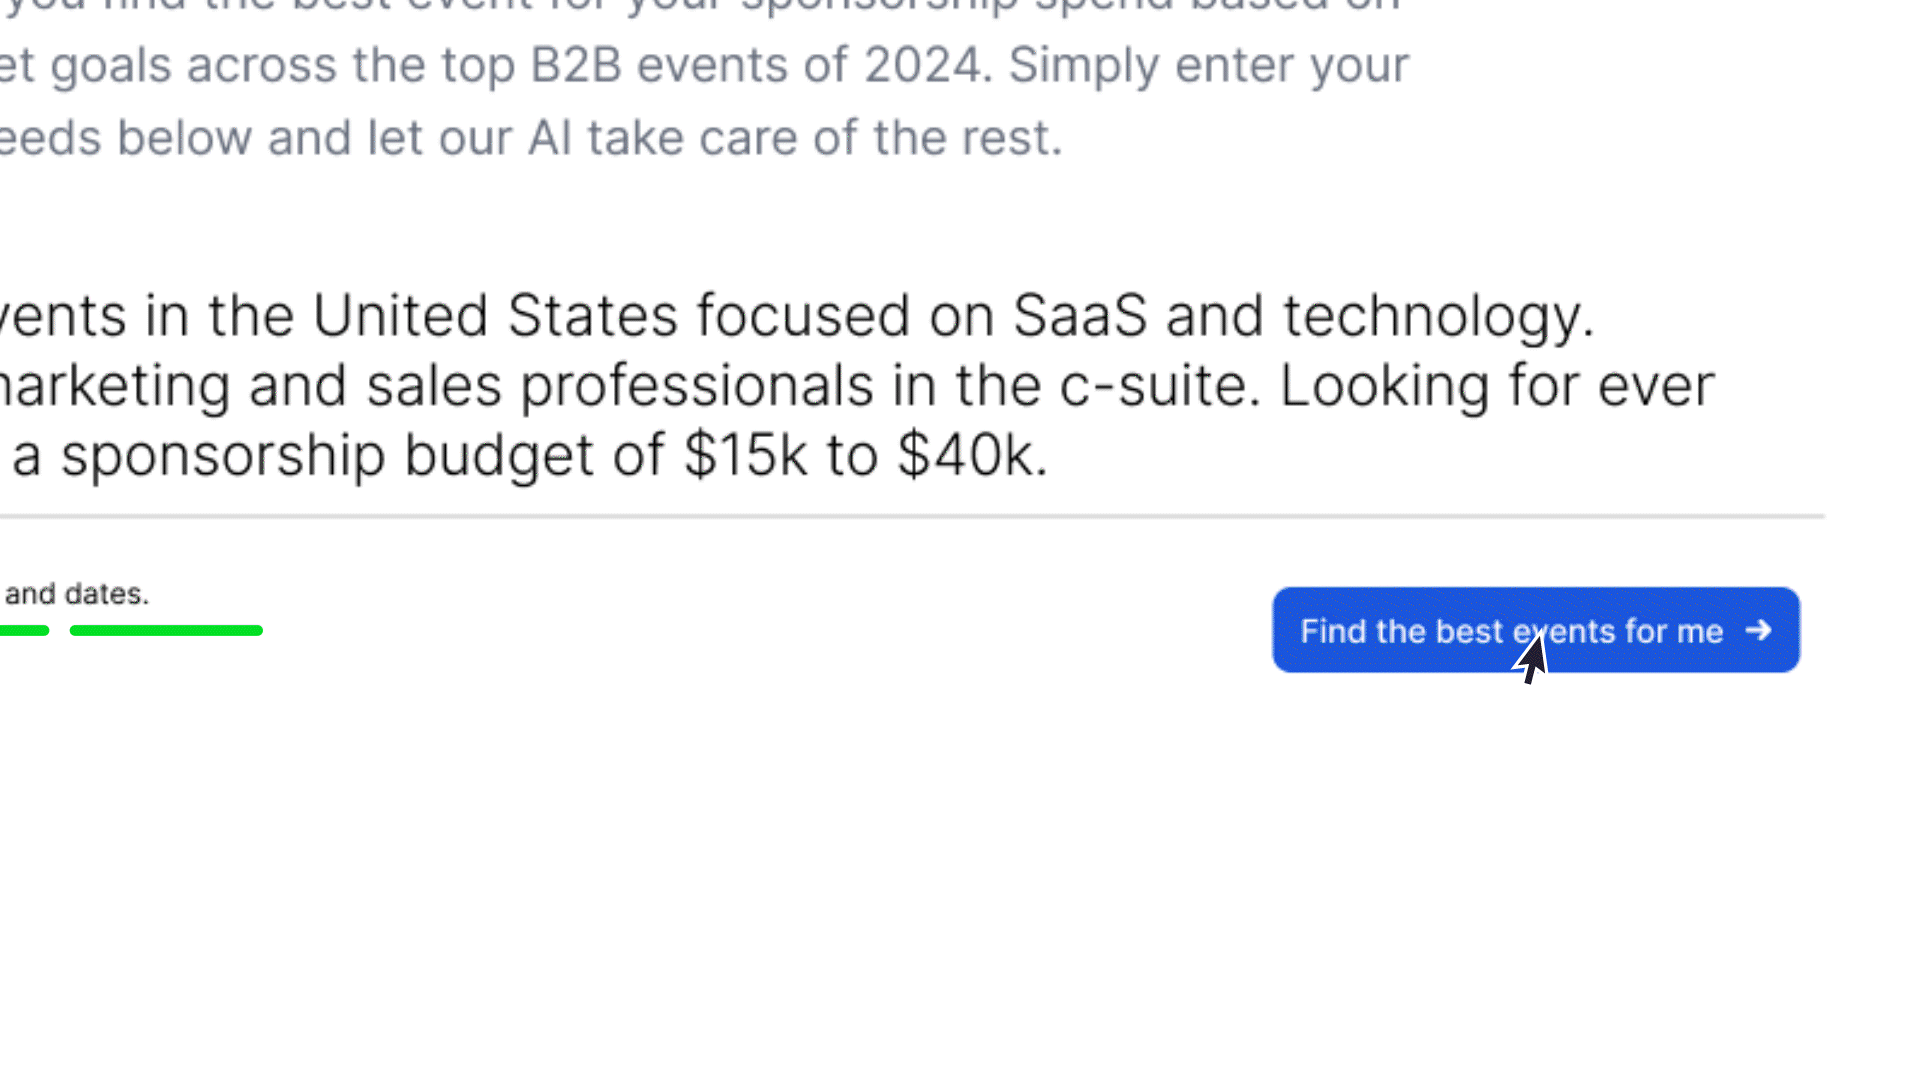Focus the event requirements text area

(x=800, y=385)
